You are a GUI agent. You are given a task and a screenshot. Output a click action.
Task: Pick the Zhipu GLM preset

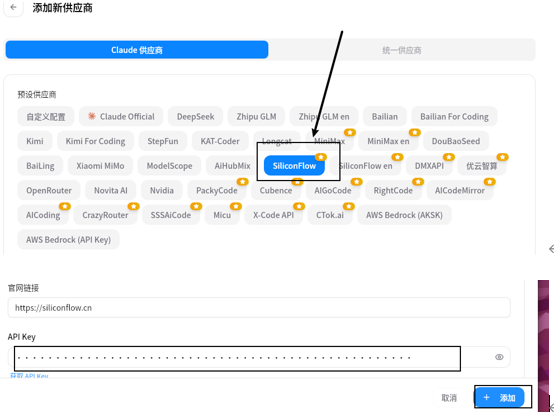click(x=257, y=117)
